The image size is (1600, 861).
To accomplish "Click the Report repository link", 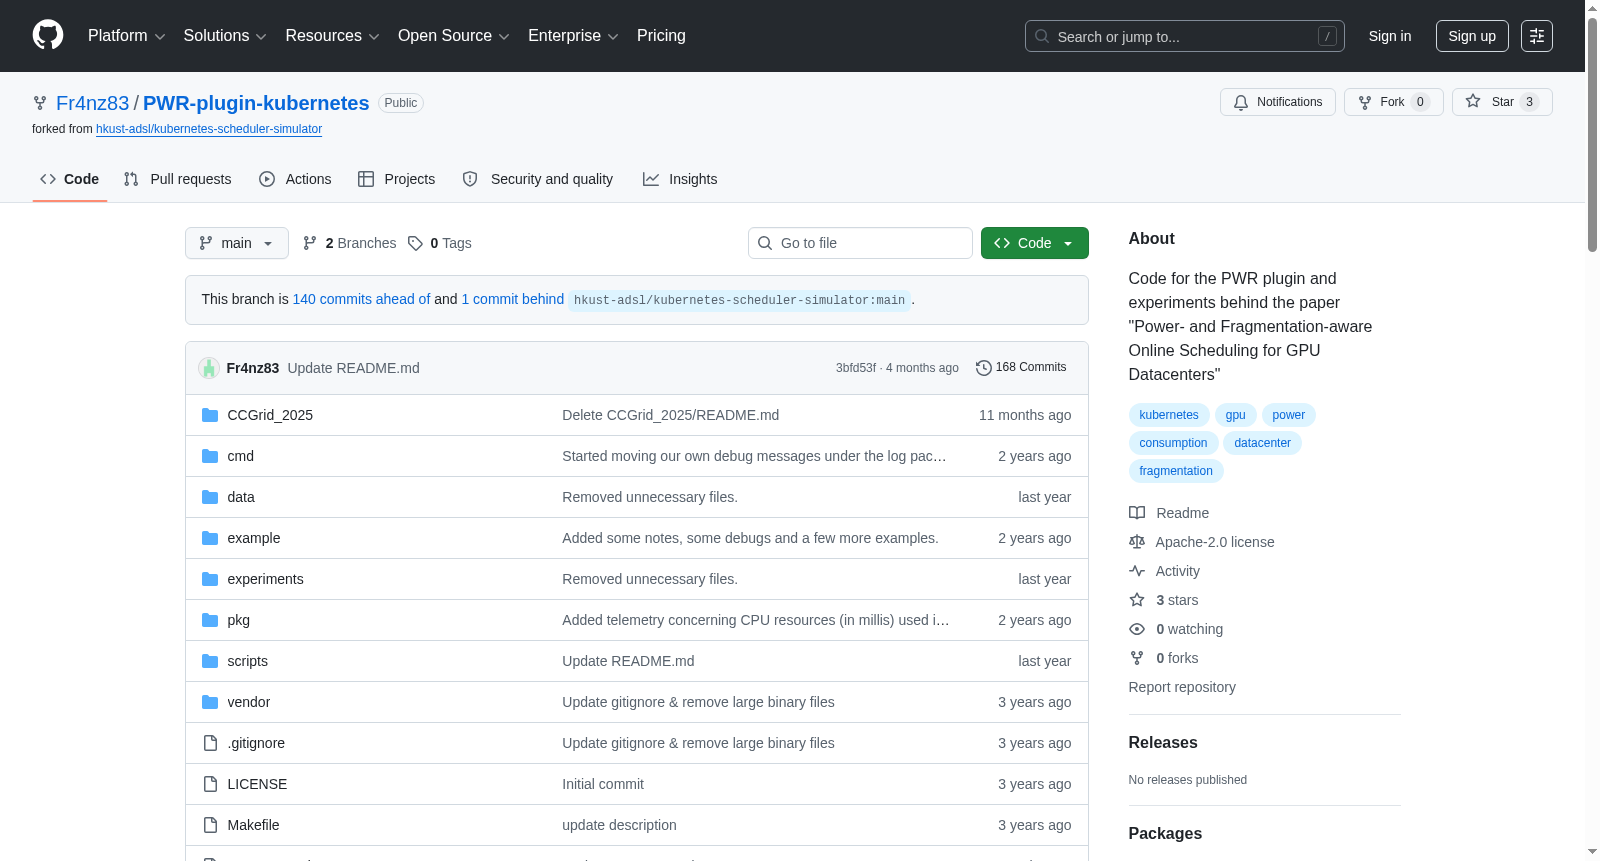I will (x=1182, y=687).
